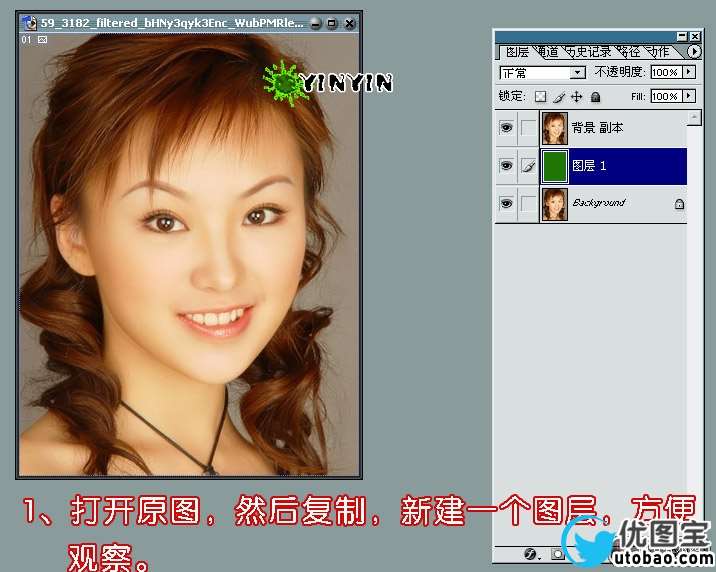Select the Background layer thumbnail

[555, 204]
